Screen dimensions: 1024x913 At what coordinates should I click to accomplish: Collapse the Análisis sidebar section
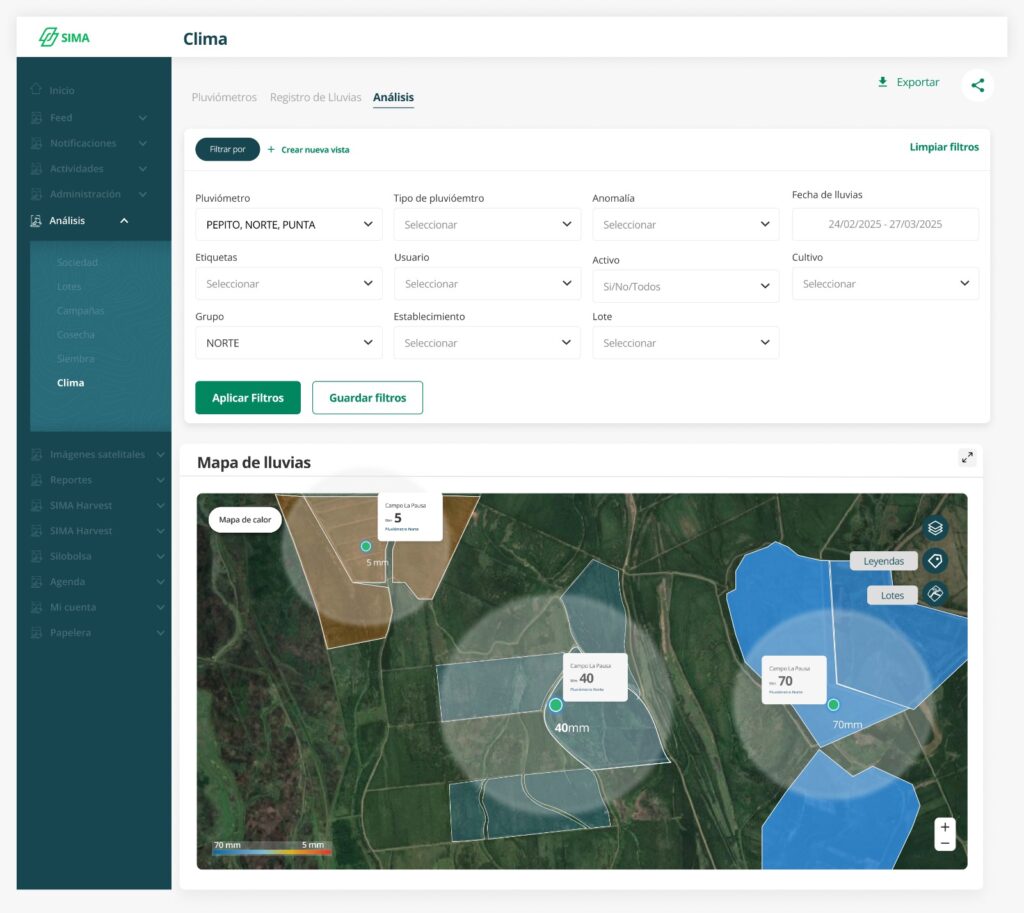(x=124, y=220)
